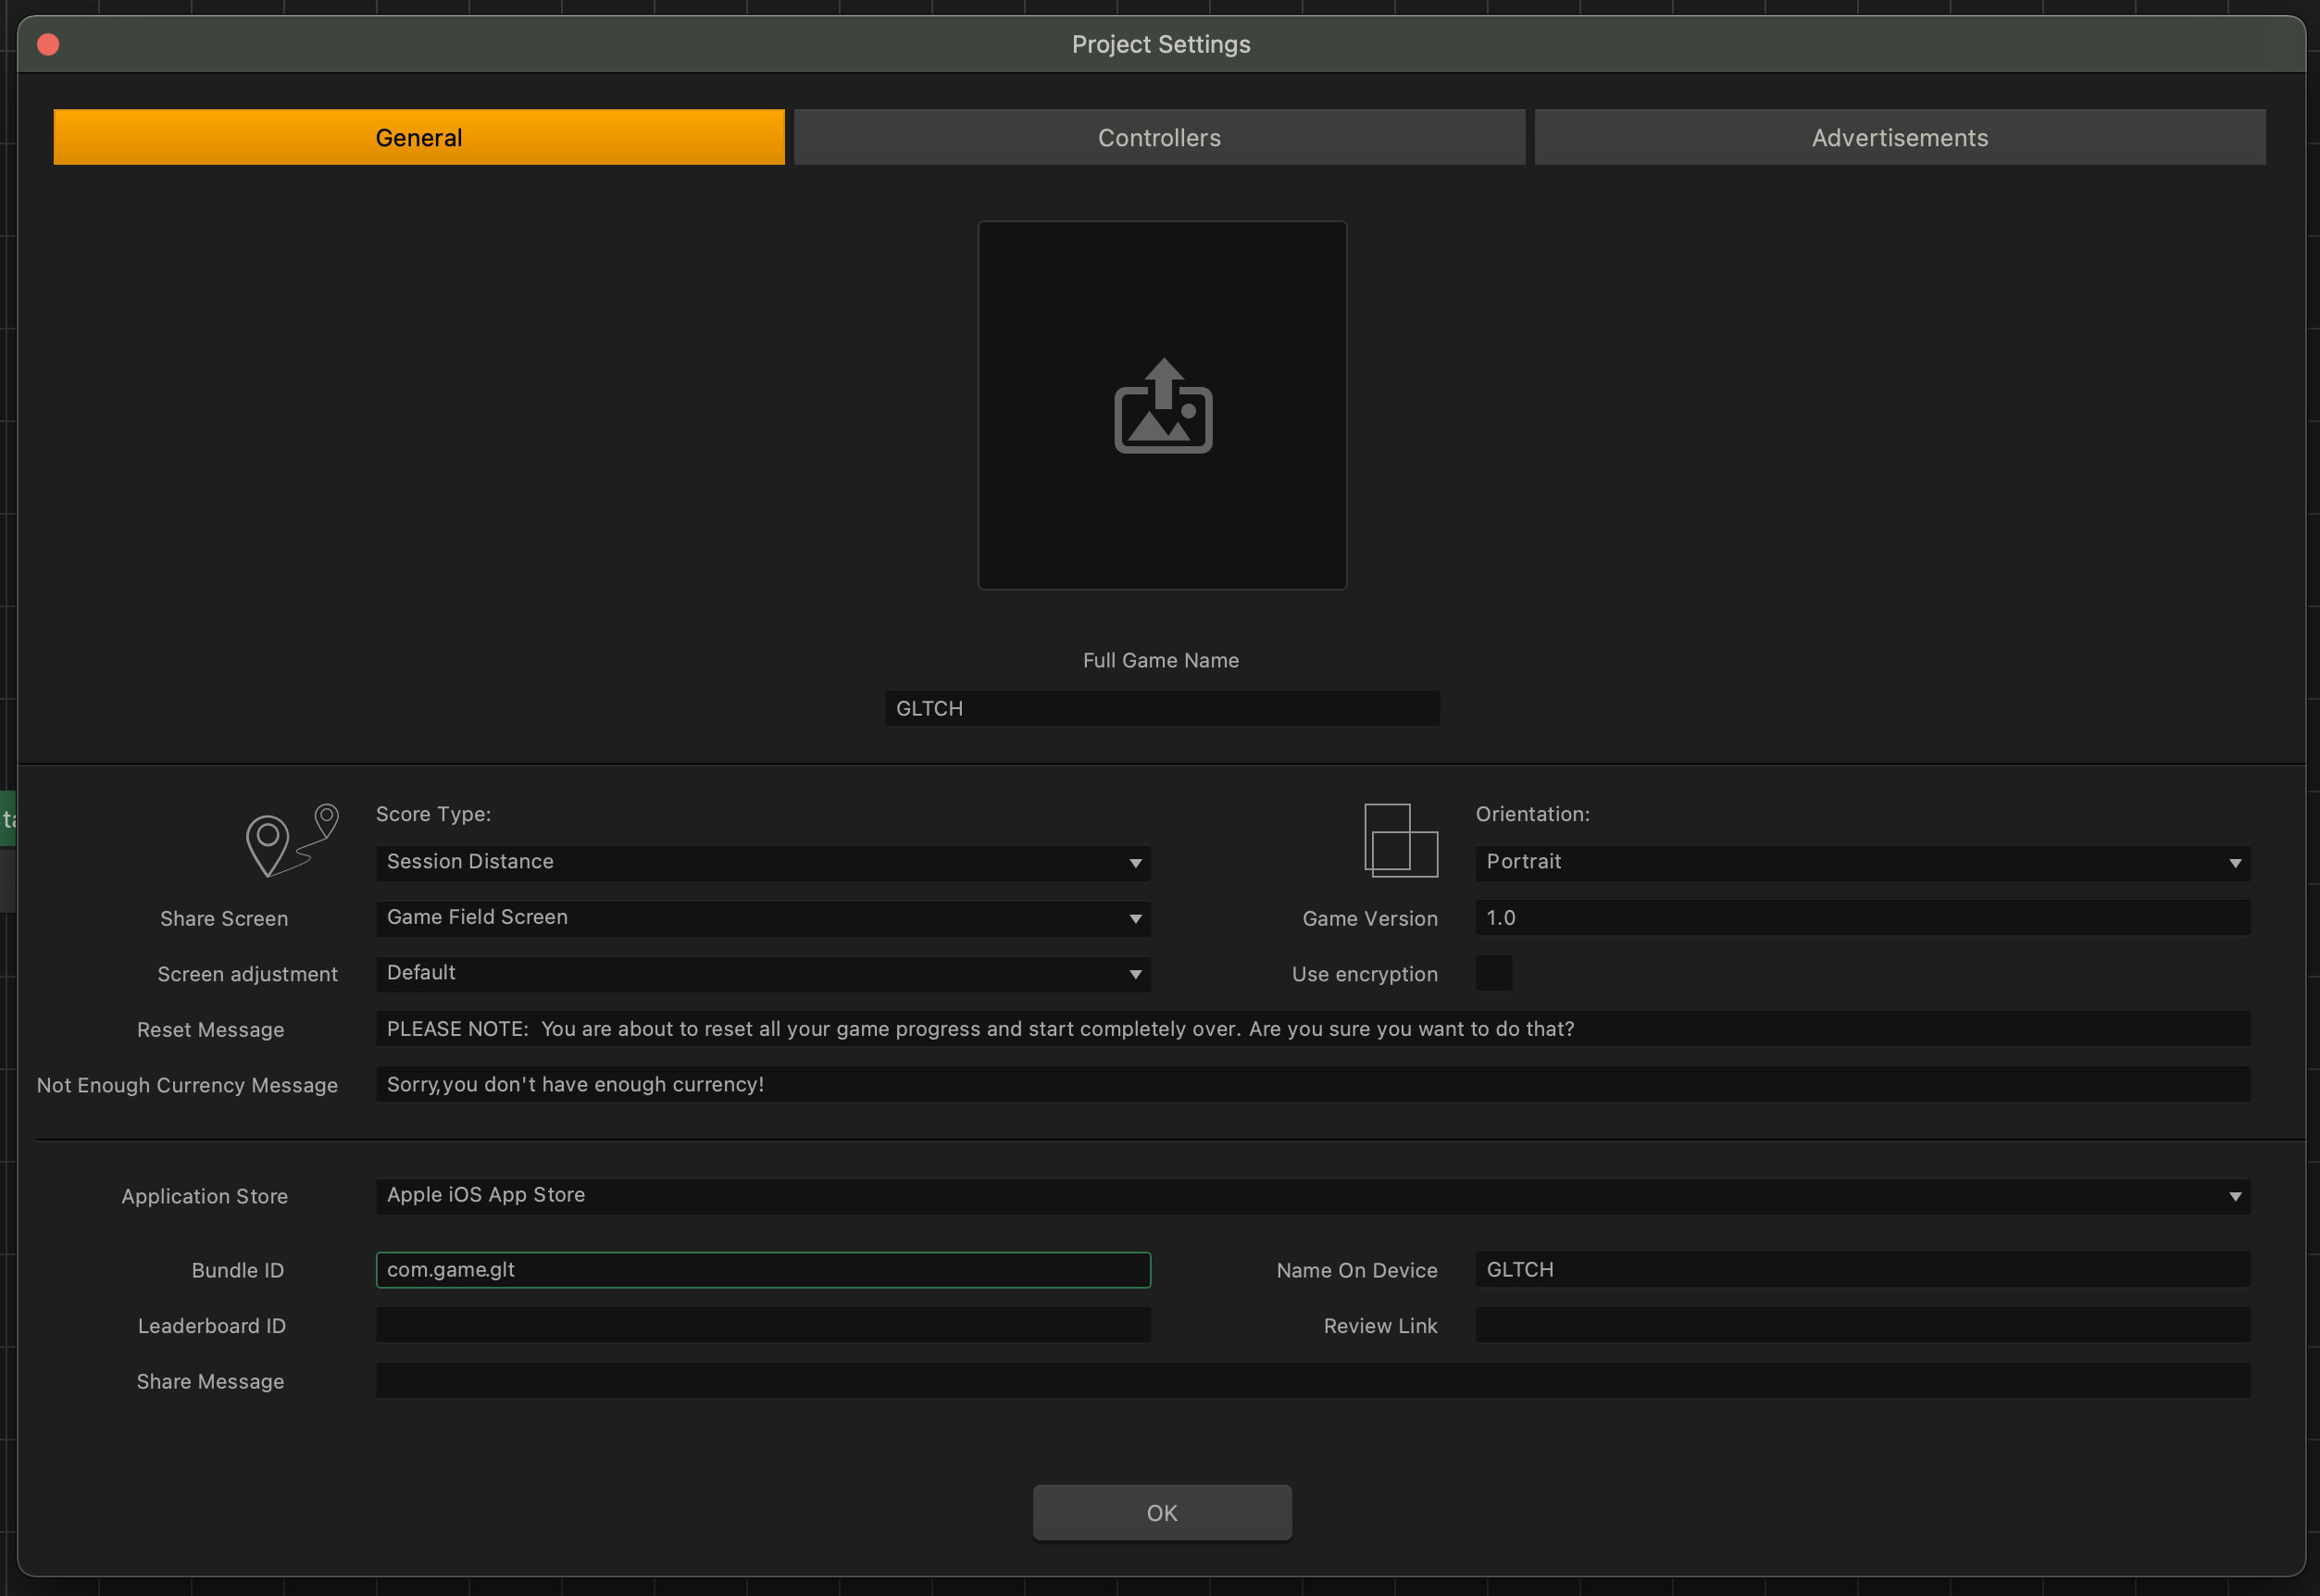Open the Screen adjustment dropdown
Viewport: 2320px width, 1596px height.
click(x=762, y=973)
